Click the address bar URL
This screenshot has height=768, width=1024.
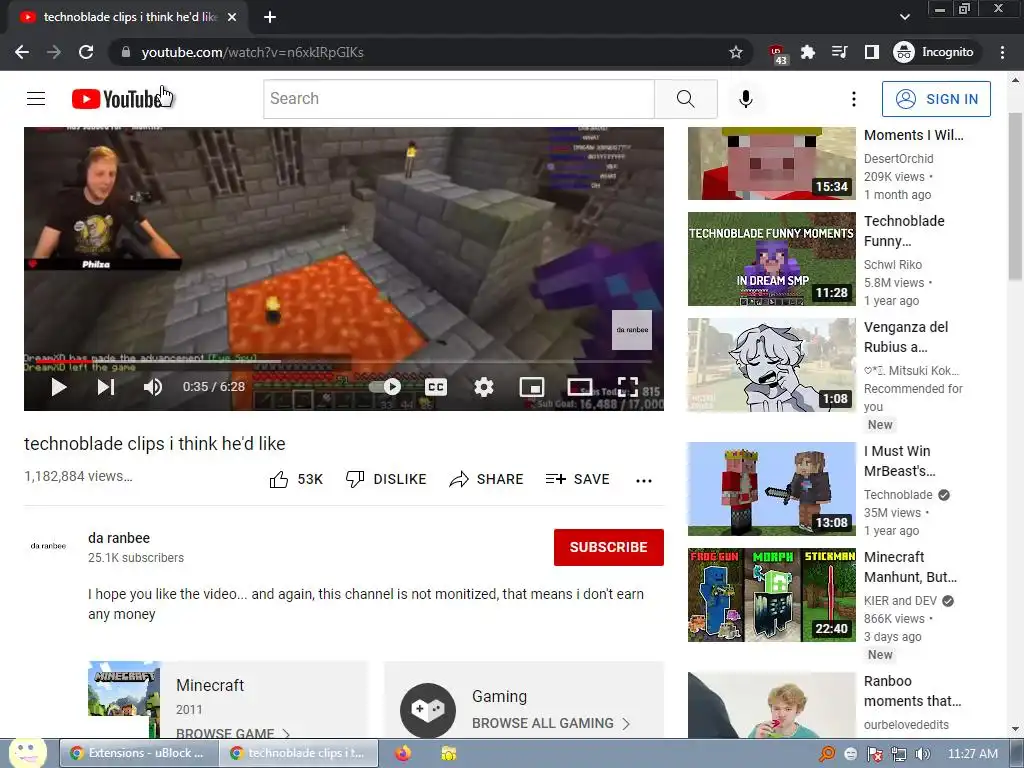click(252, 52)
